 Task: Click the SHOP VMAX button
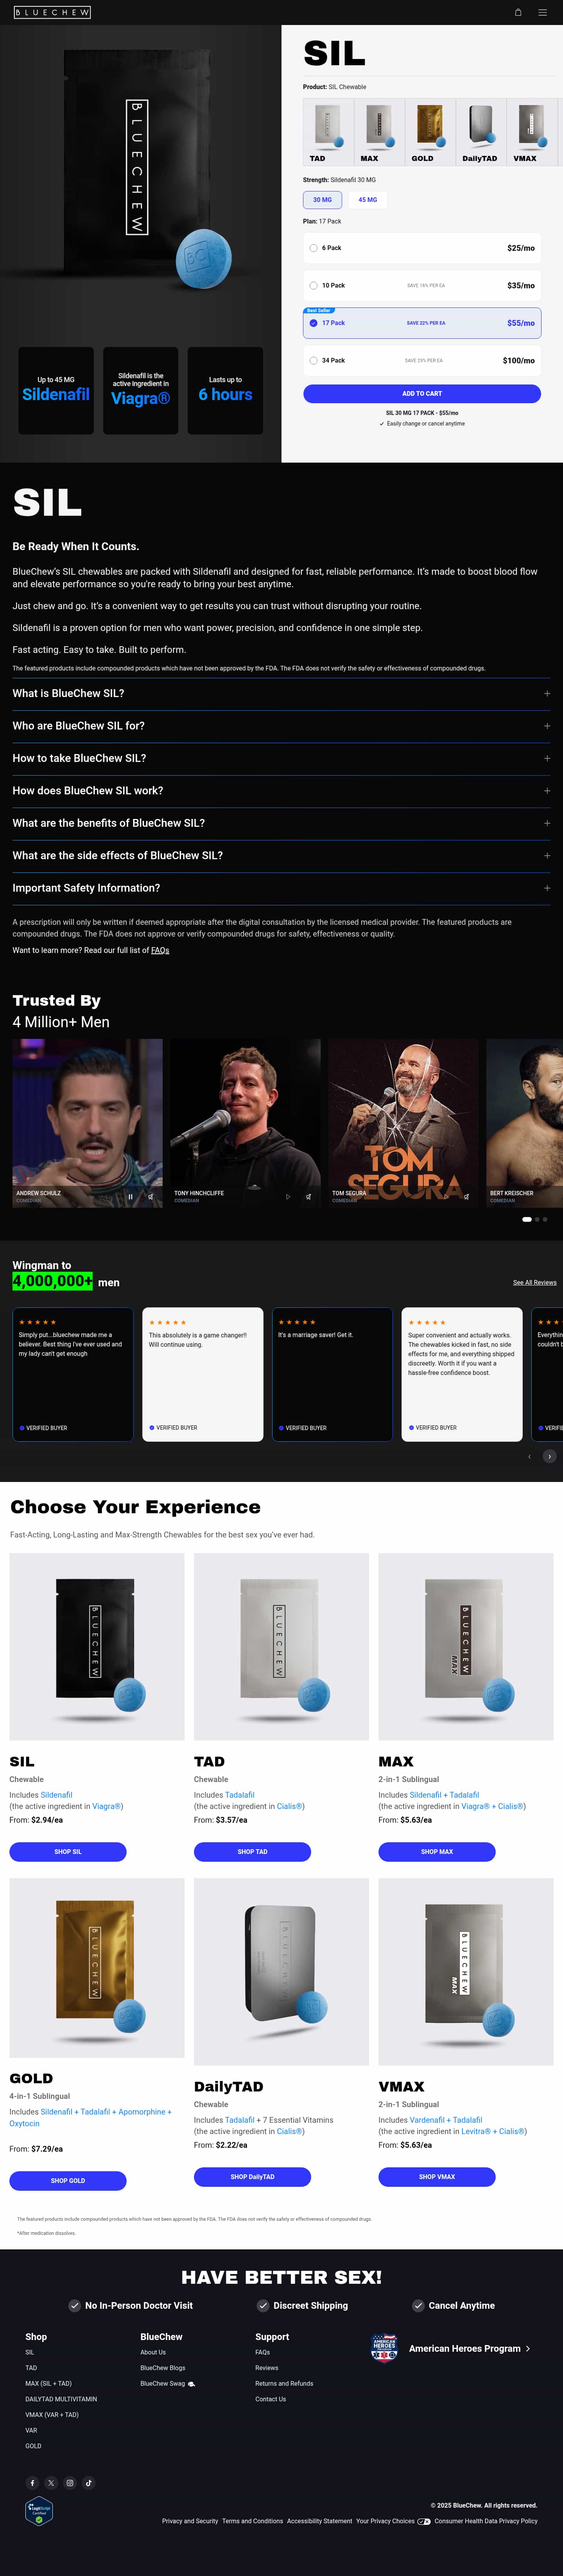coord(437,2177)
